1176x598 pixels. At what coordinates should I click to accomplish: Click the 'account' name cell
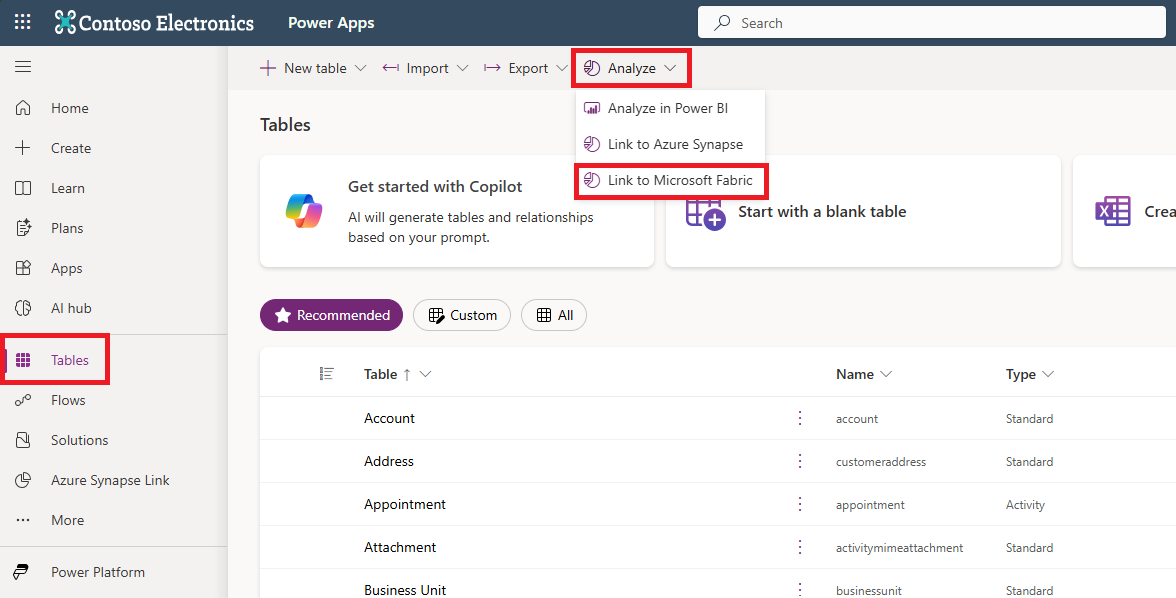856,419
